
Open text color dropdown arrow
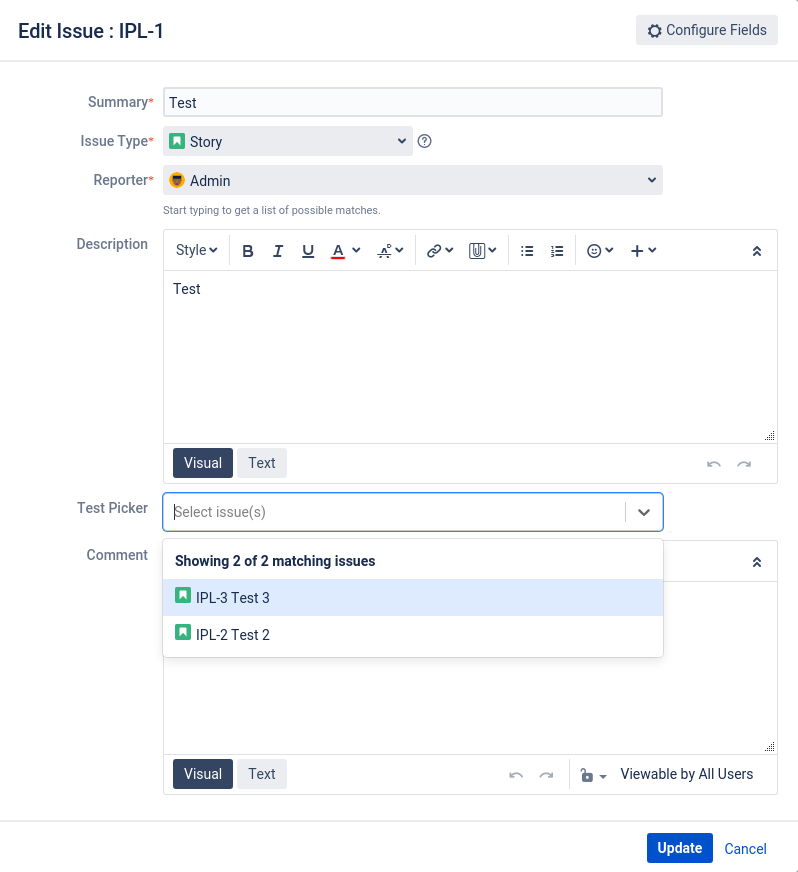click(356, 250)
